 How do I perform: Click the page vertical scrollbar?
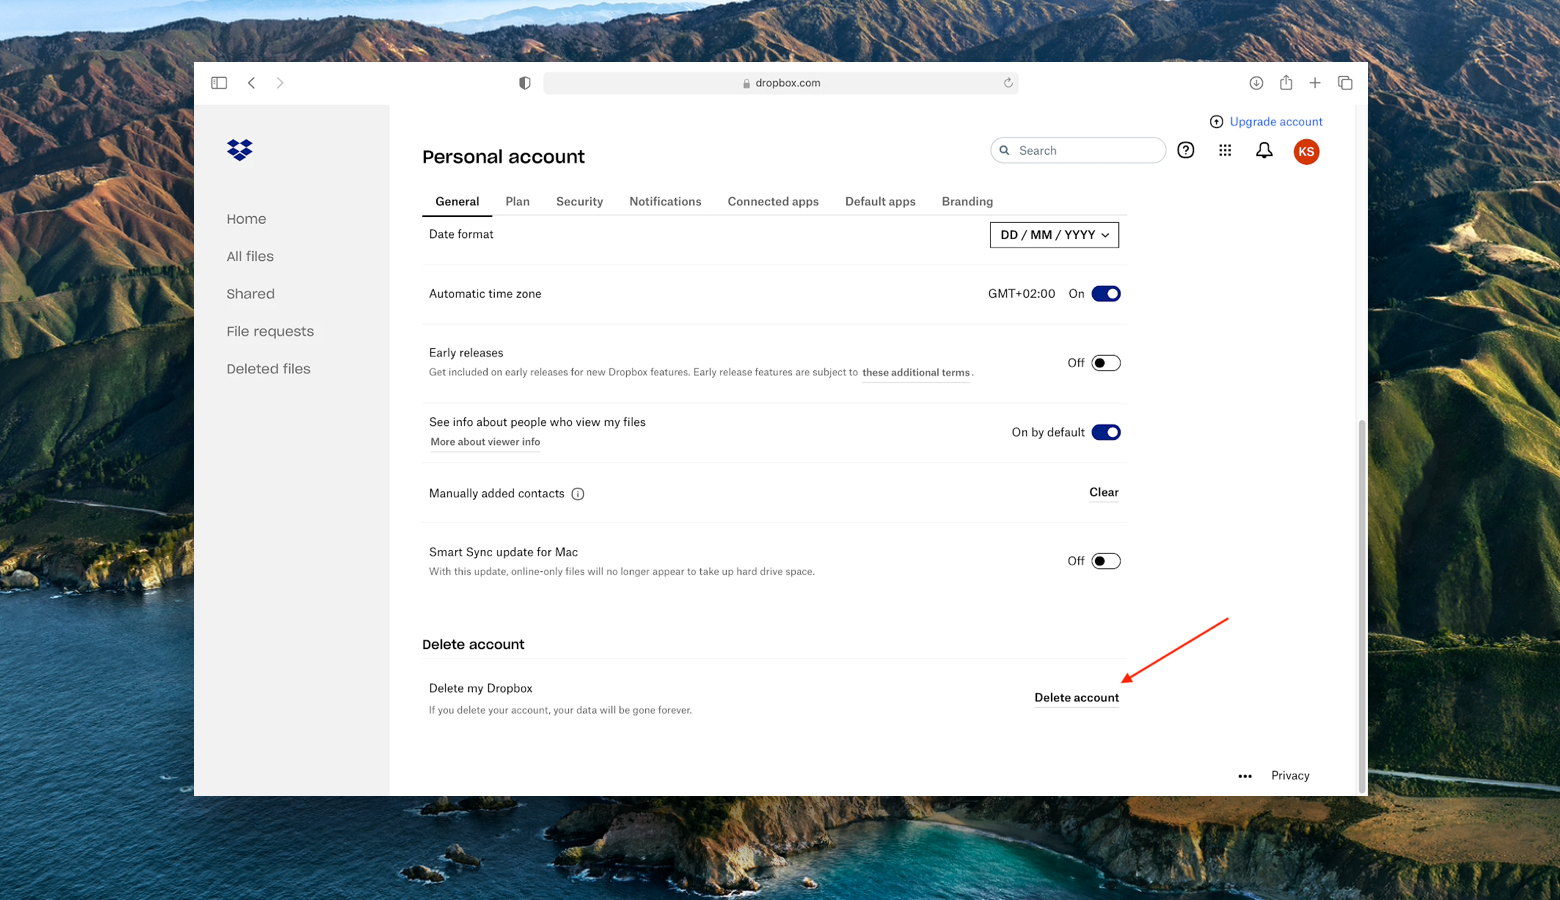point(1361,604)
